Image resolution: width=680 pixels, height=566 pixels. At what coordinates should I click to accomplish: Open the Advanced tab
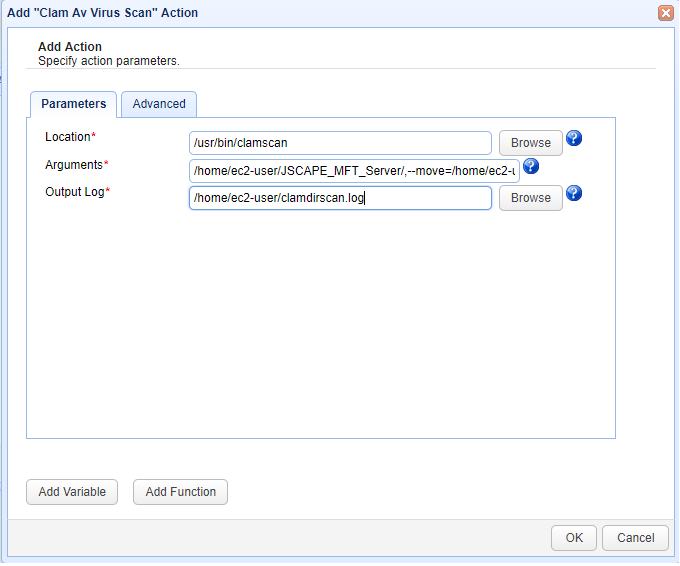click(159, 104)
